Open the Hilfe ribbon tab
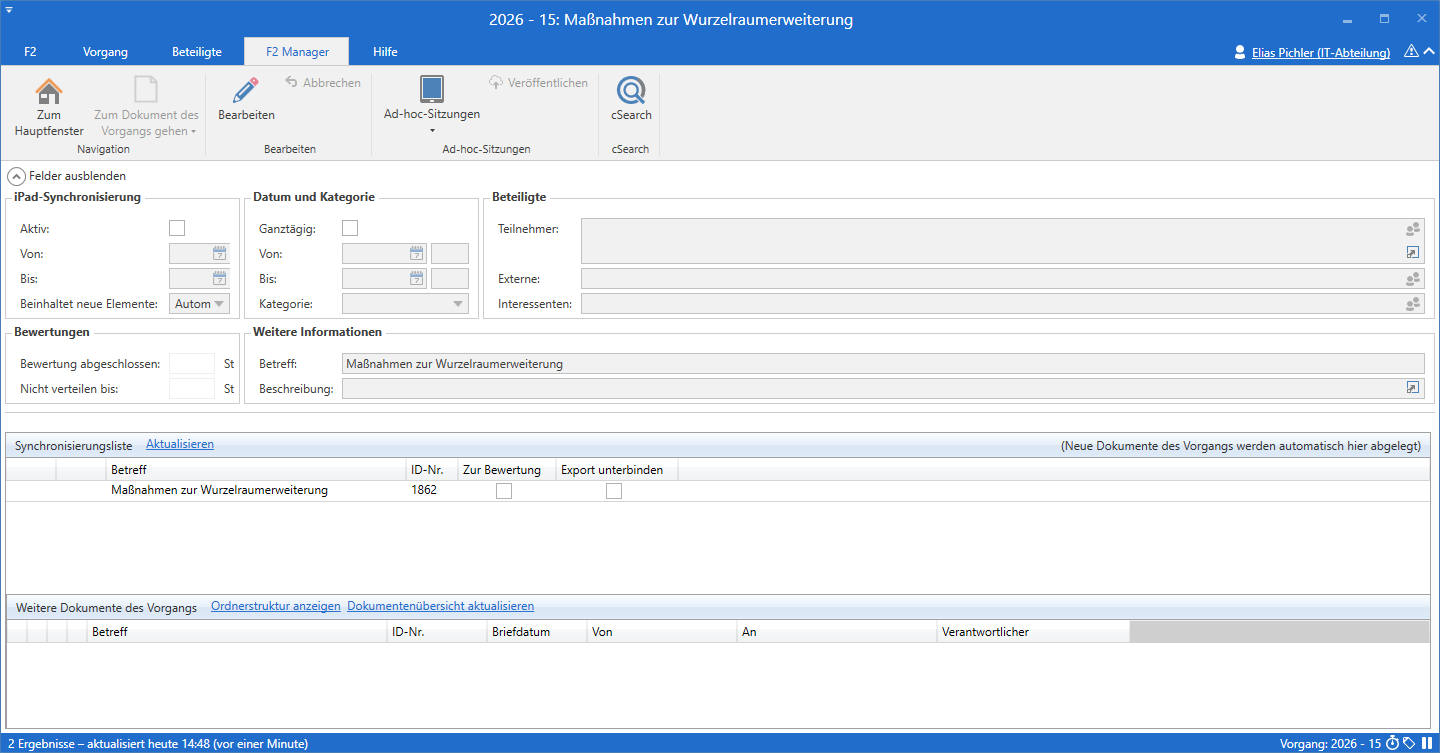 pyautogui.click(x=385, y=51)
